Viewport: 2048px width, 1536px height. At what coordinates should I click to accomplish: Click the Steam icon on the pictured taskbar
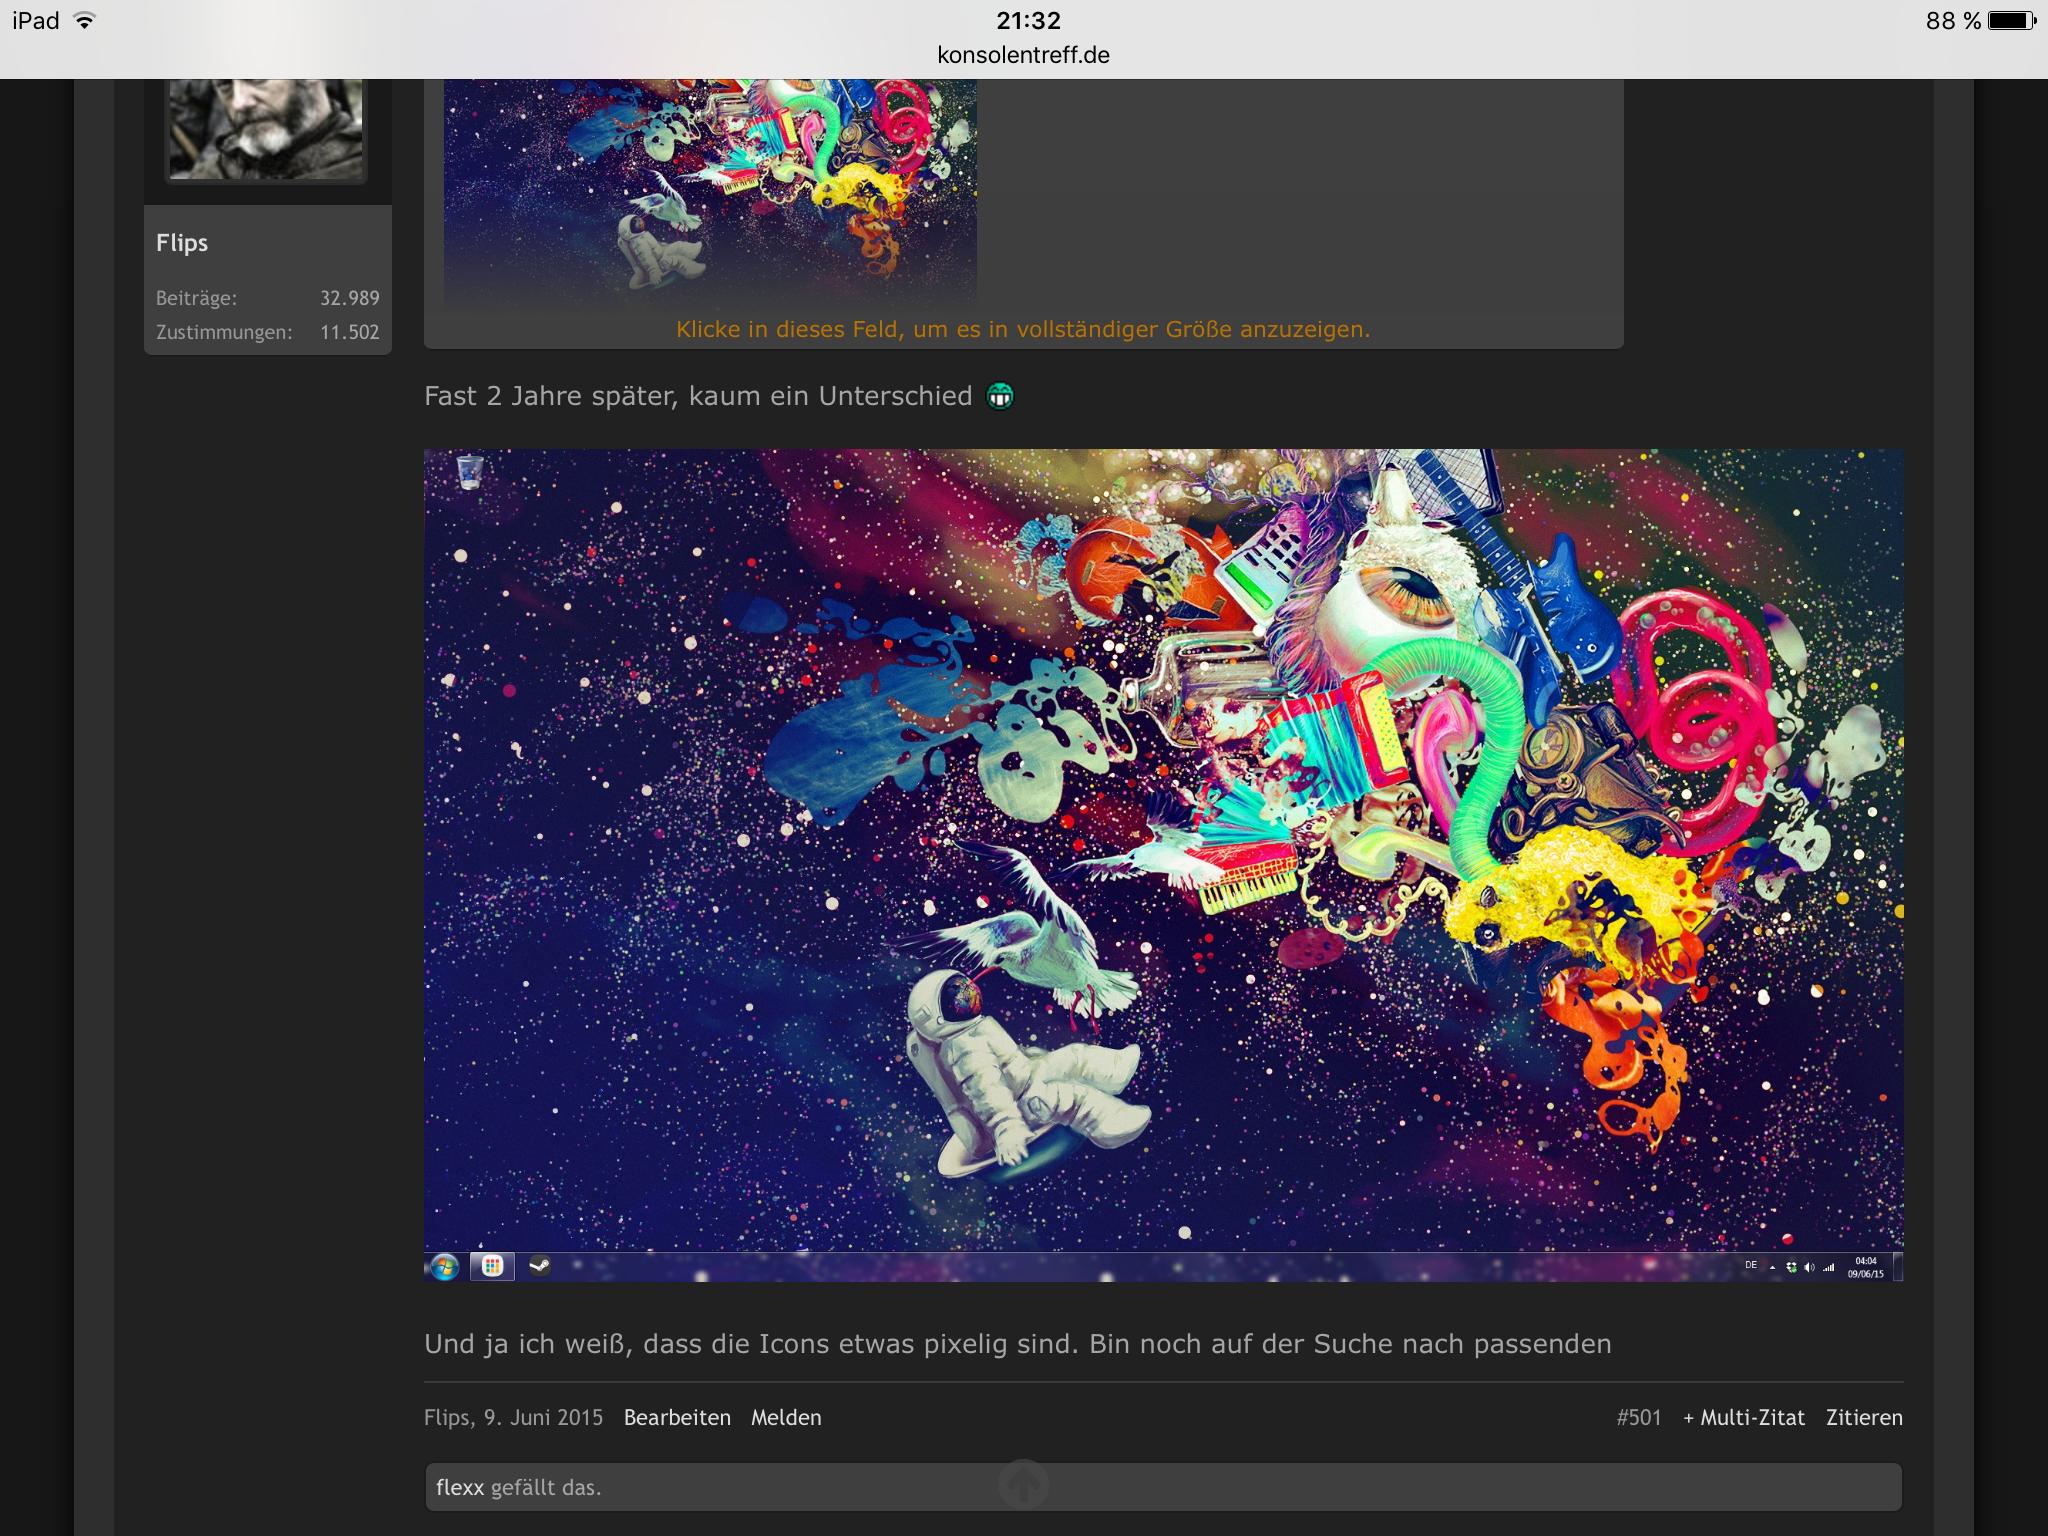point(540,1266)
